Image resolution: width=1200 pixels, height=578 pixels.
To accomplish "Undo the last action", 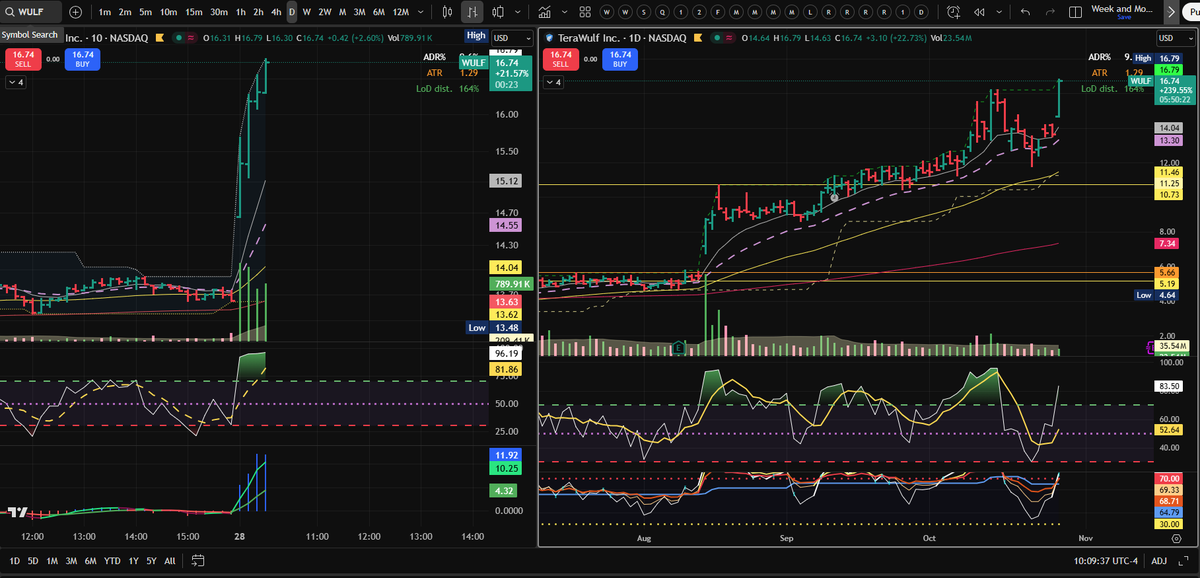I will pyautogui.click(x=1024, y=12).
